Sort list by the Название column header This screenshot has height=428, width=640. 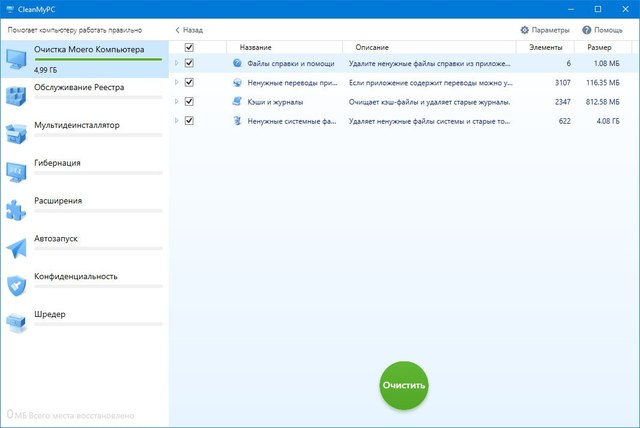[x=256, y=47]
